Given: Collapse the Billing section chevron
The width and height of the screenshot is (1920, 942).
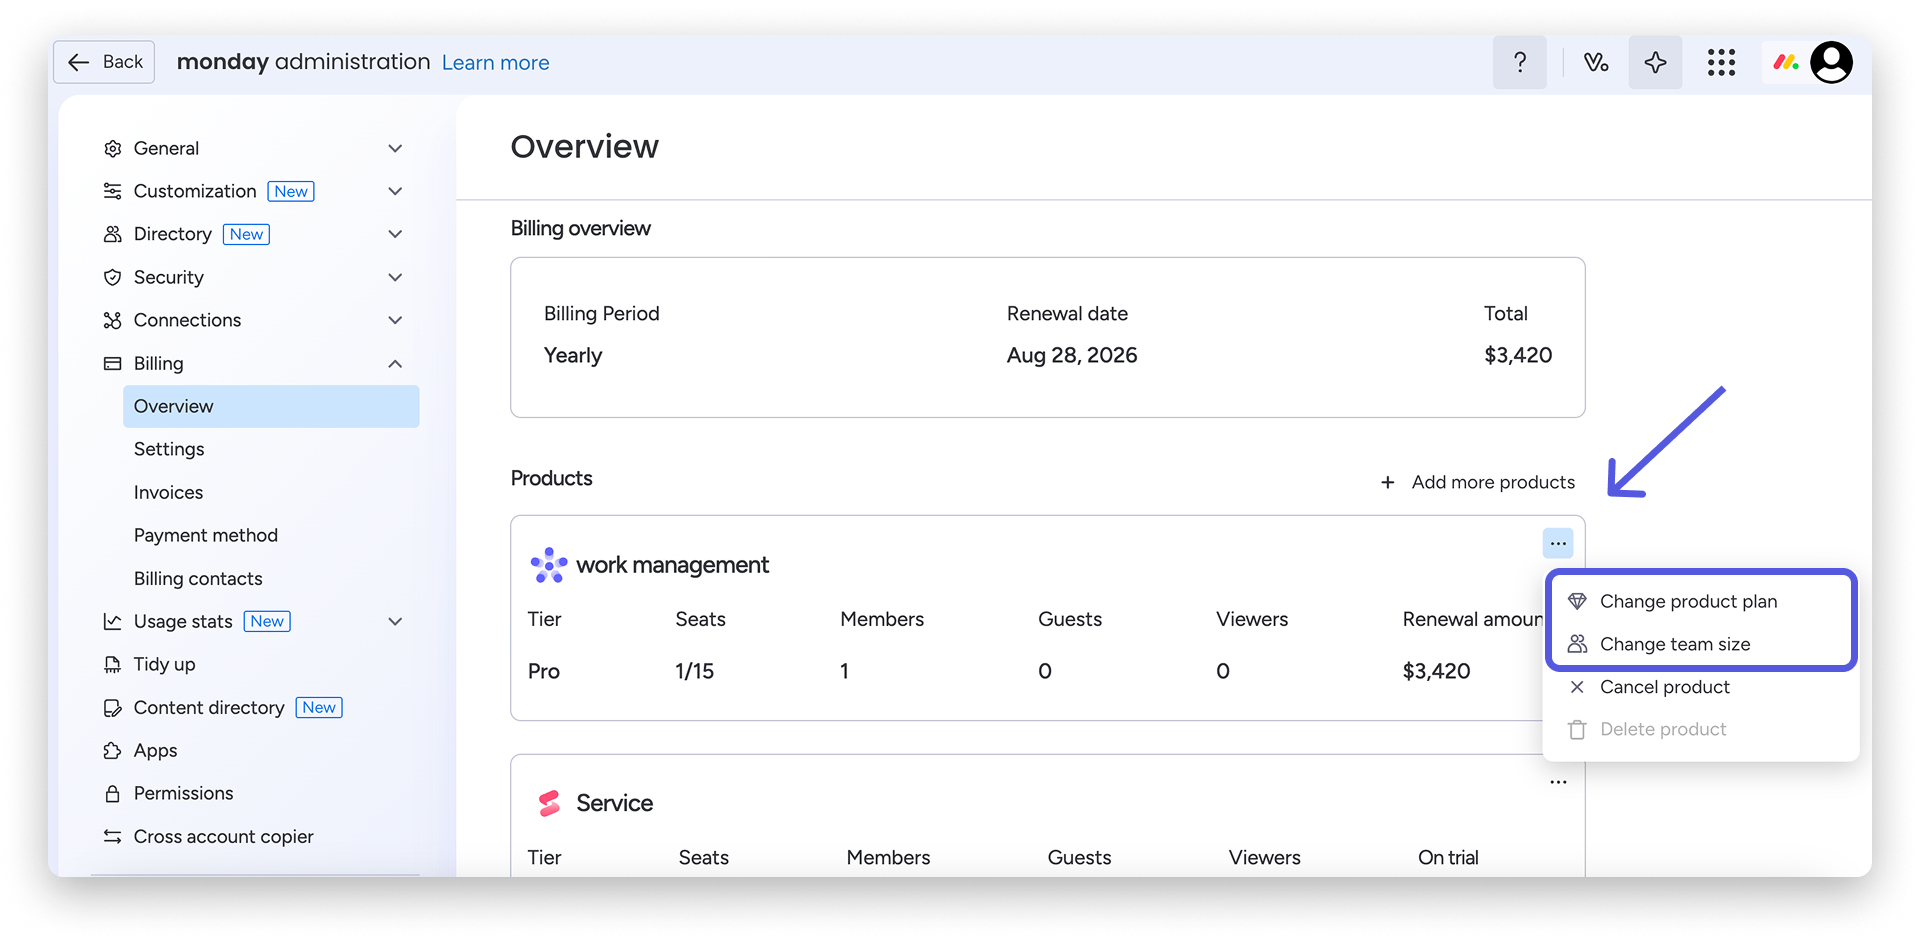Looking at the screenshot, I should tap(395, 363).
